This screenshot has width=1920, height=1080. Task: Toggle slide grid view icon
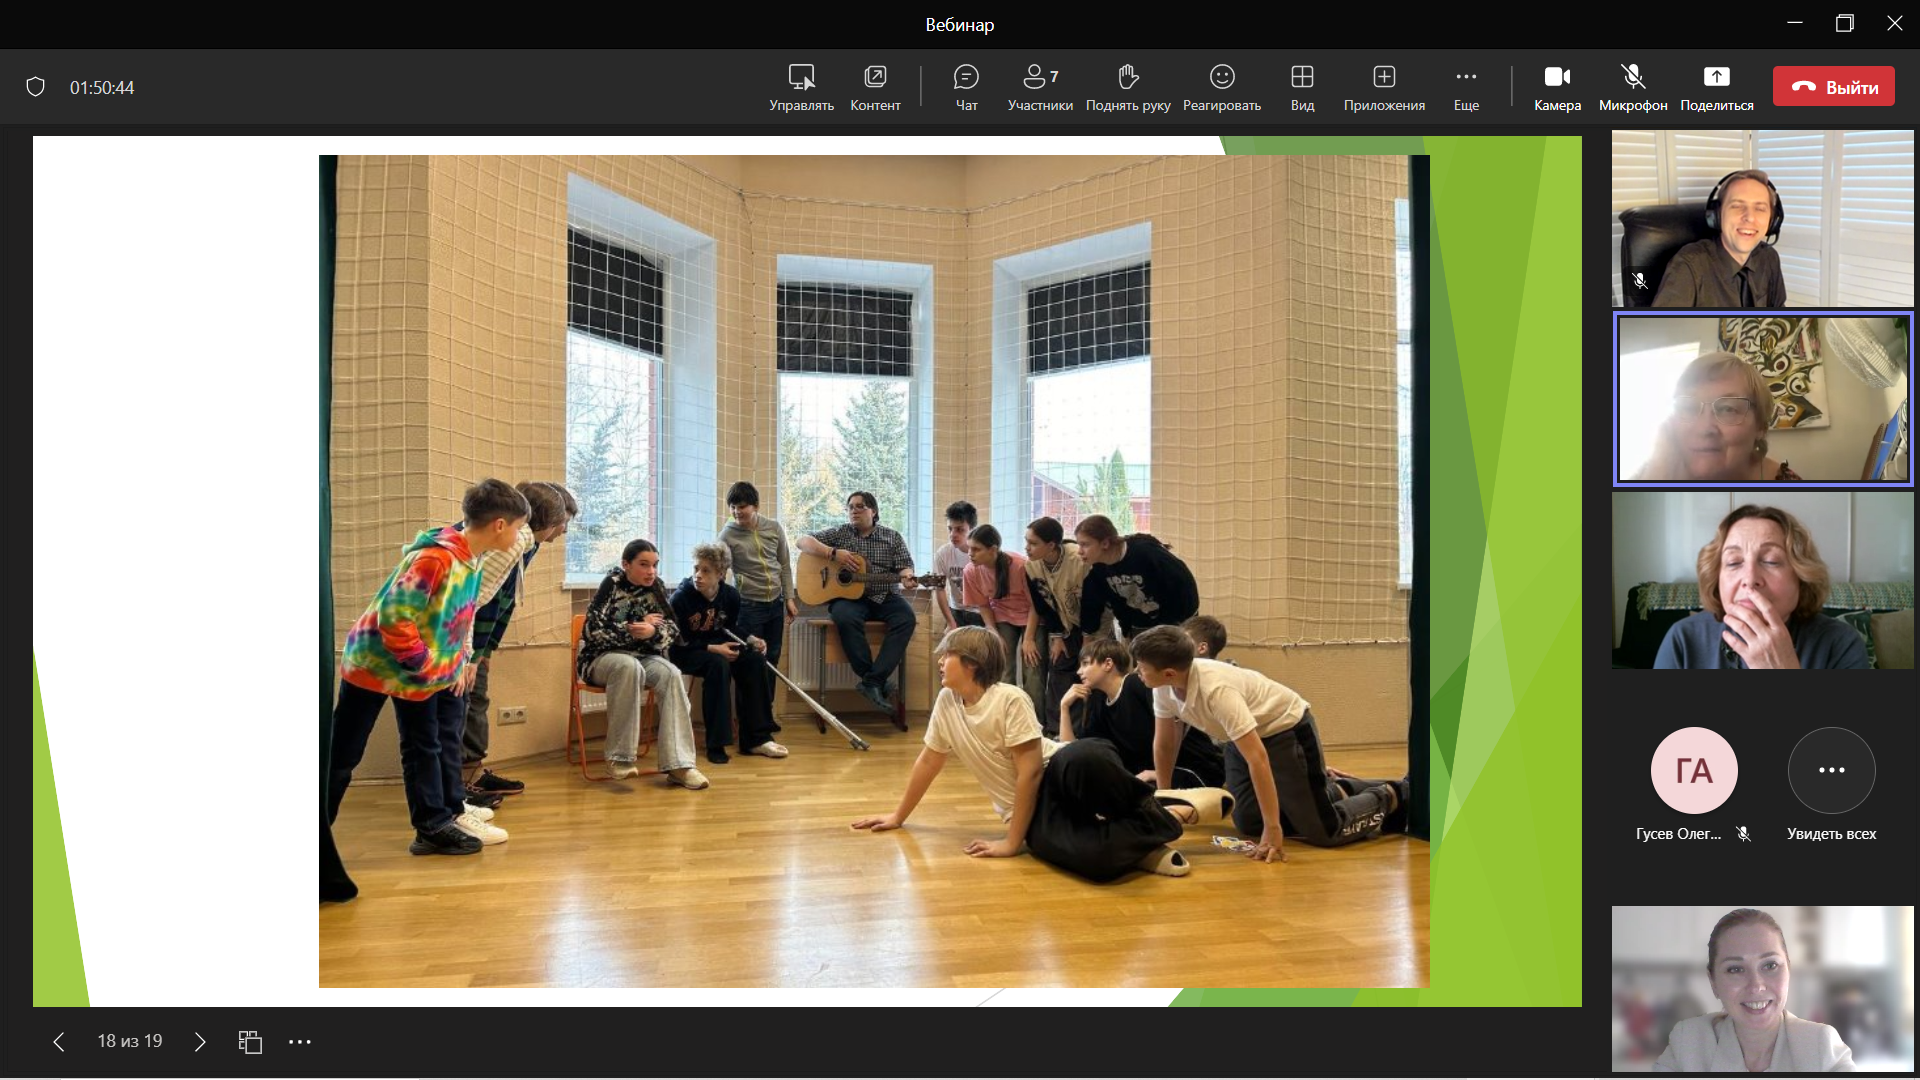coord(250,1042)
